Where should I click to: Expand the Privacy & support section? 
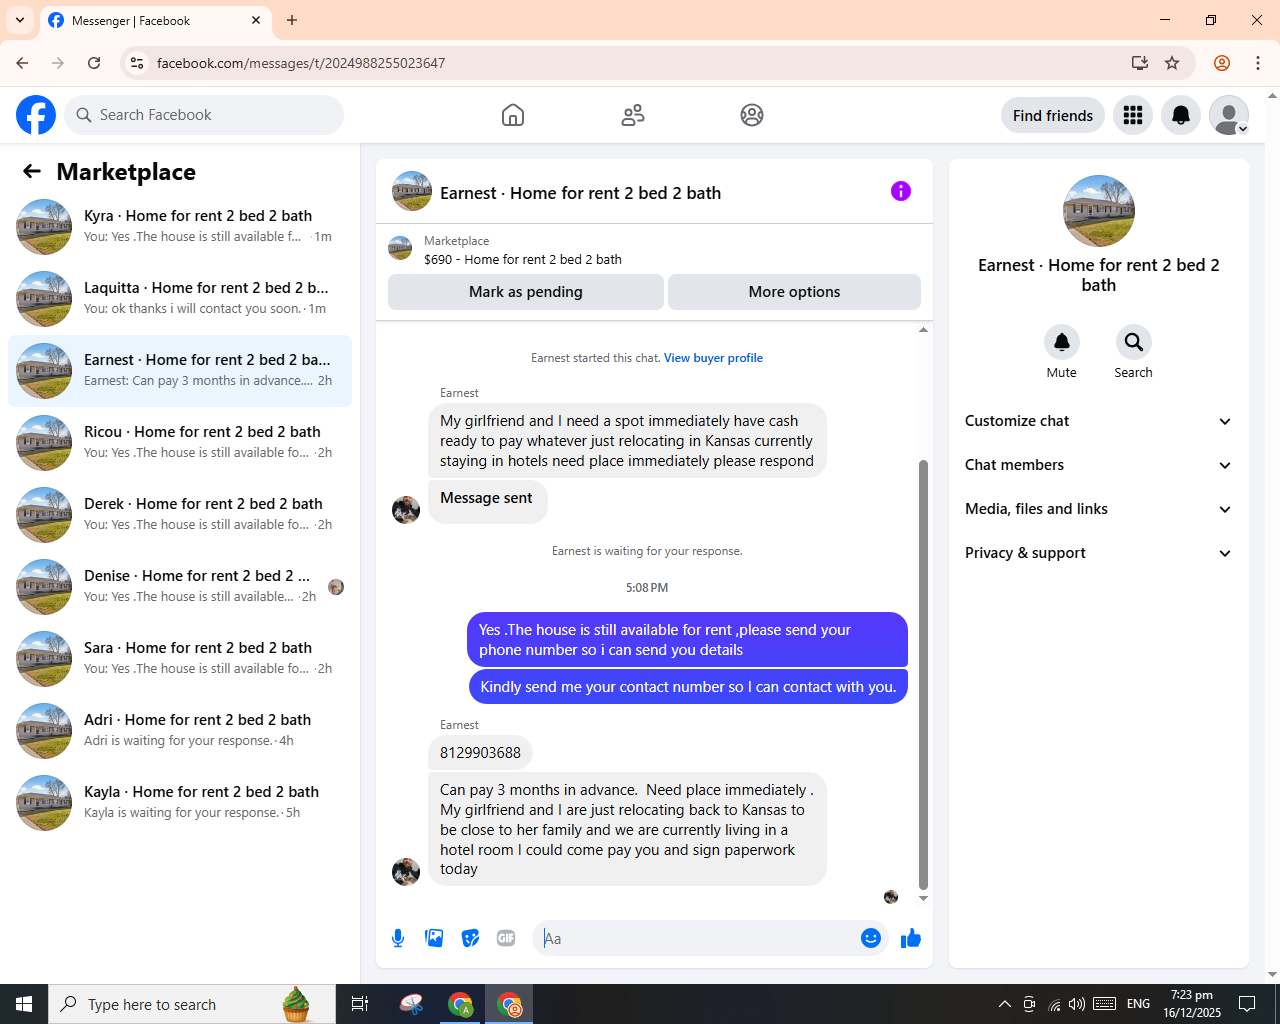(x=1099, y=553)
